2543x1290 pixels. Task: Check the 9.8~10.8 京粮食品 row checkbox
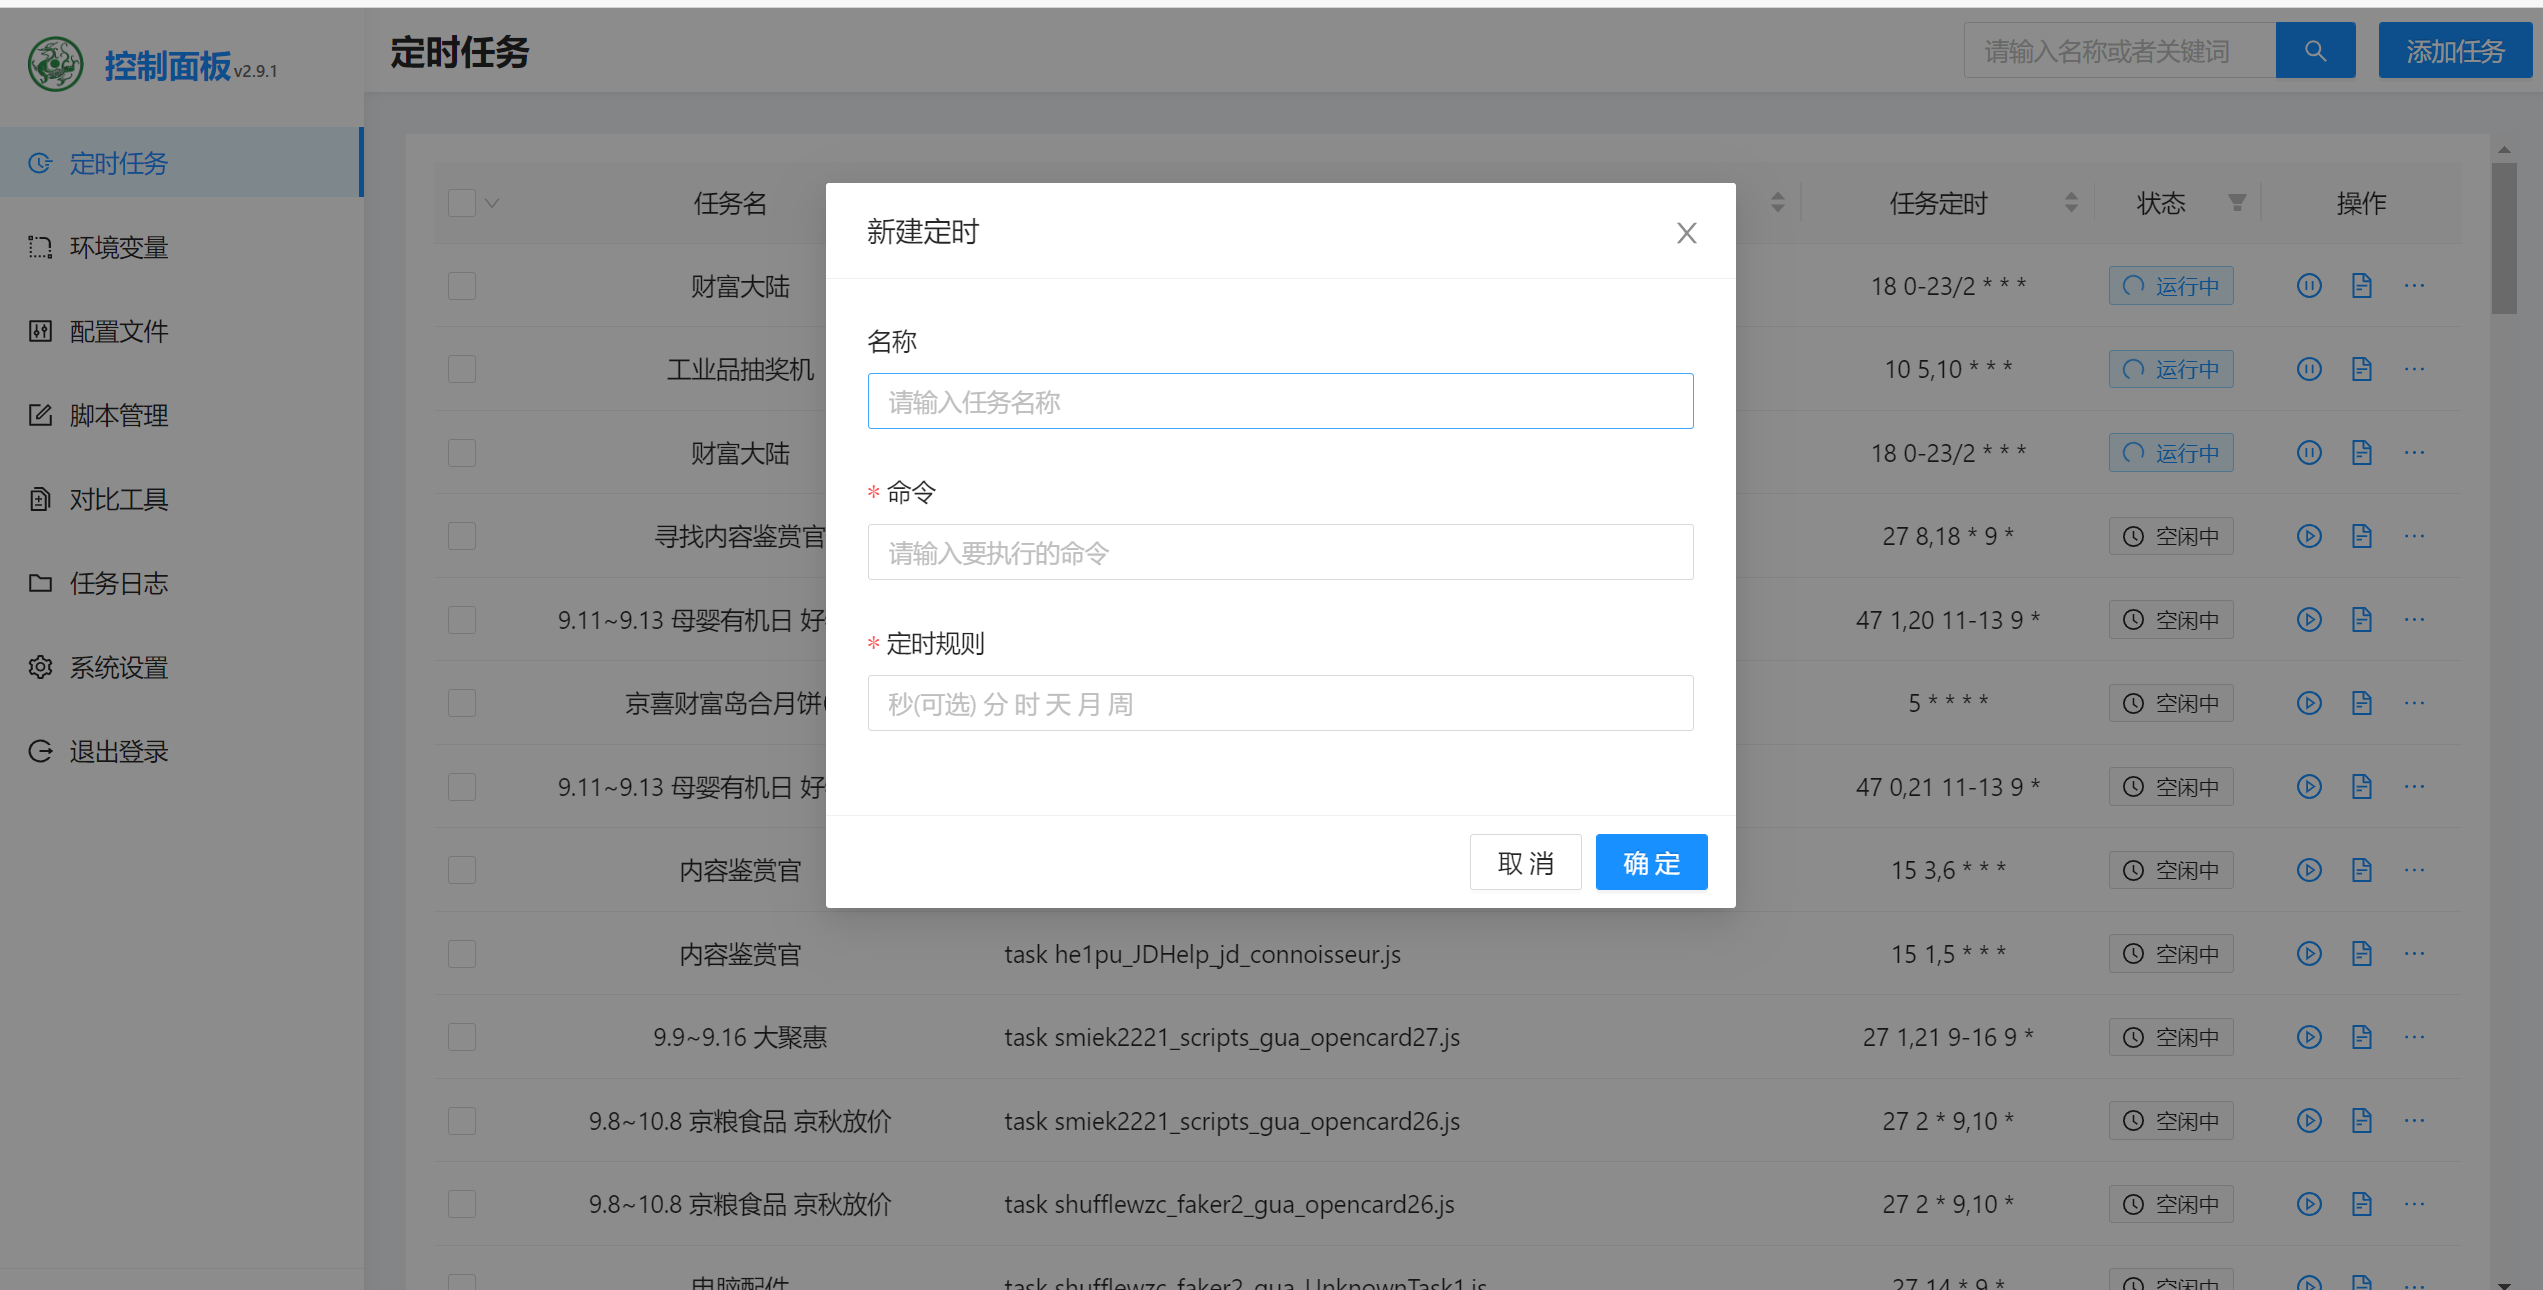tap(461, 1120)
